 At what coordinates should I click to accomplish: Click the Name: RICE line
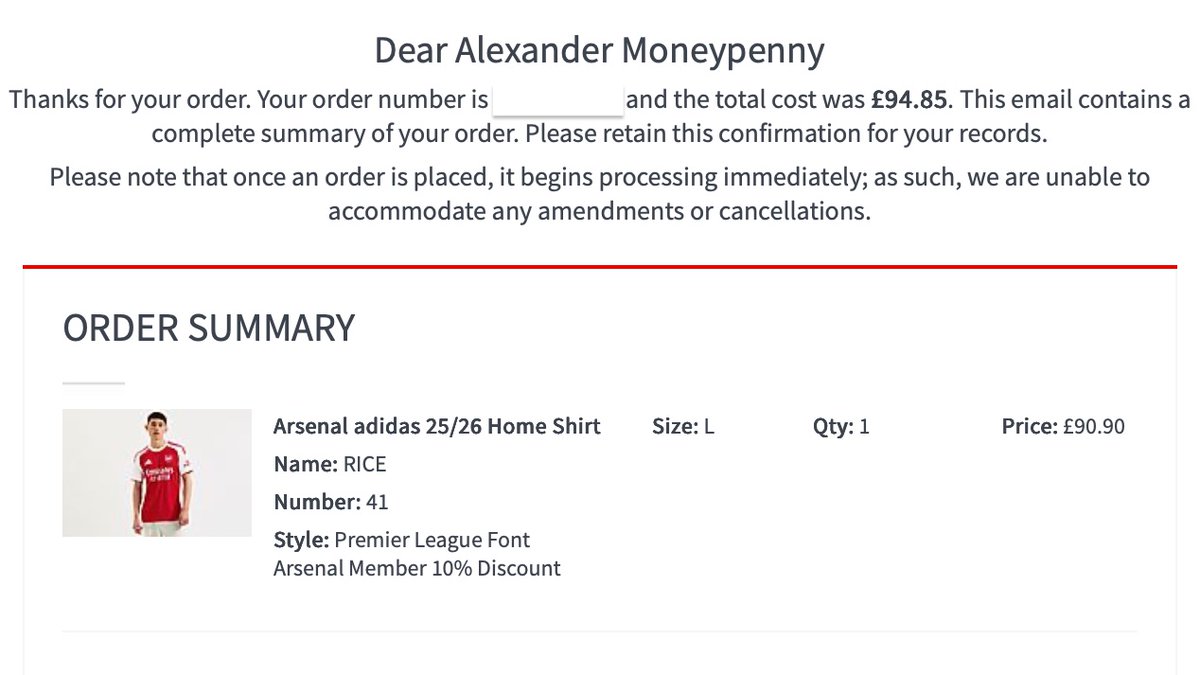click(x=330, y=464)
